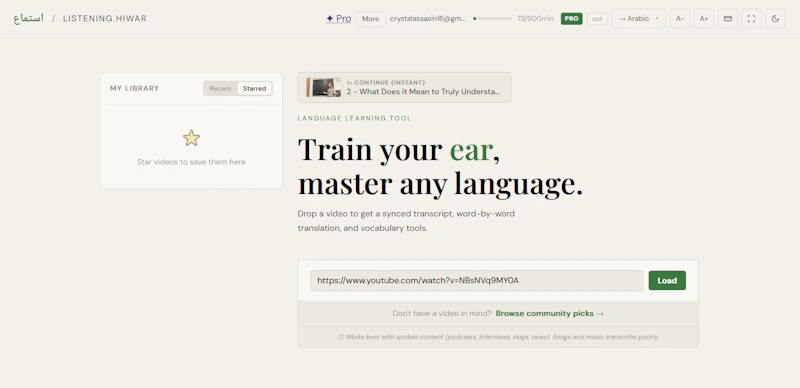
Task: Click the out sign-out button
Action: (597, 19)
